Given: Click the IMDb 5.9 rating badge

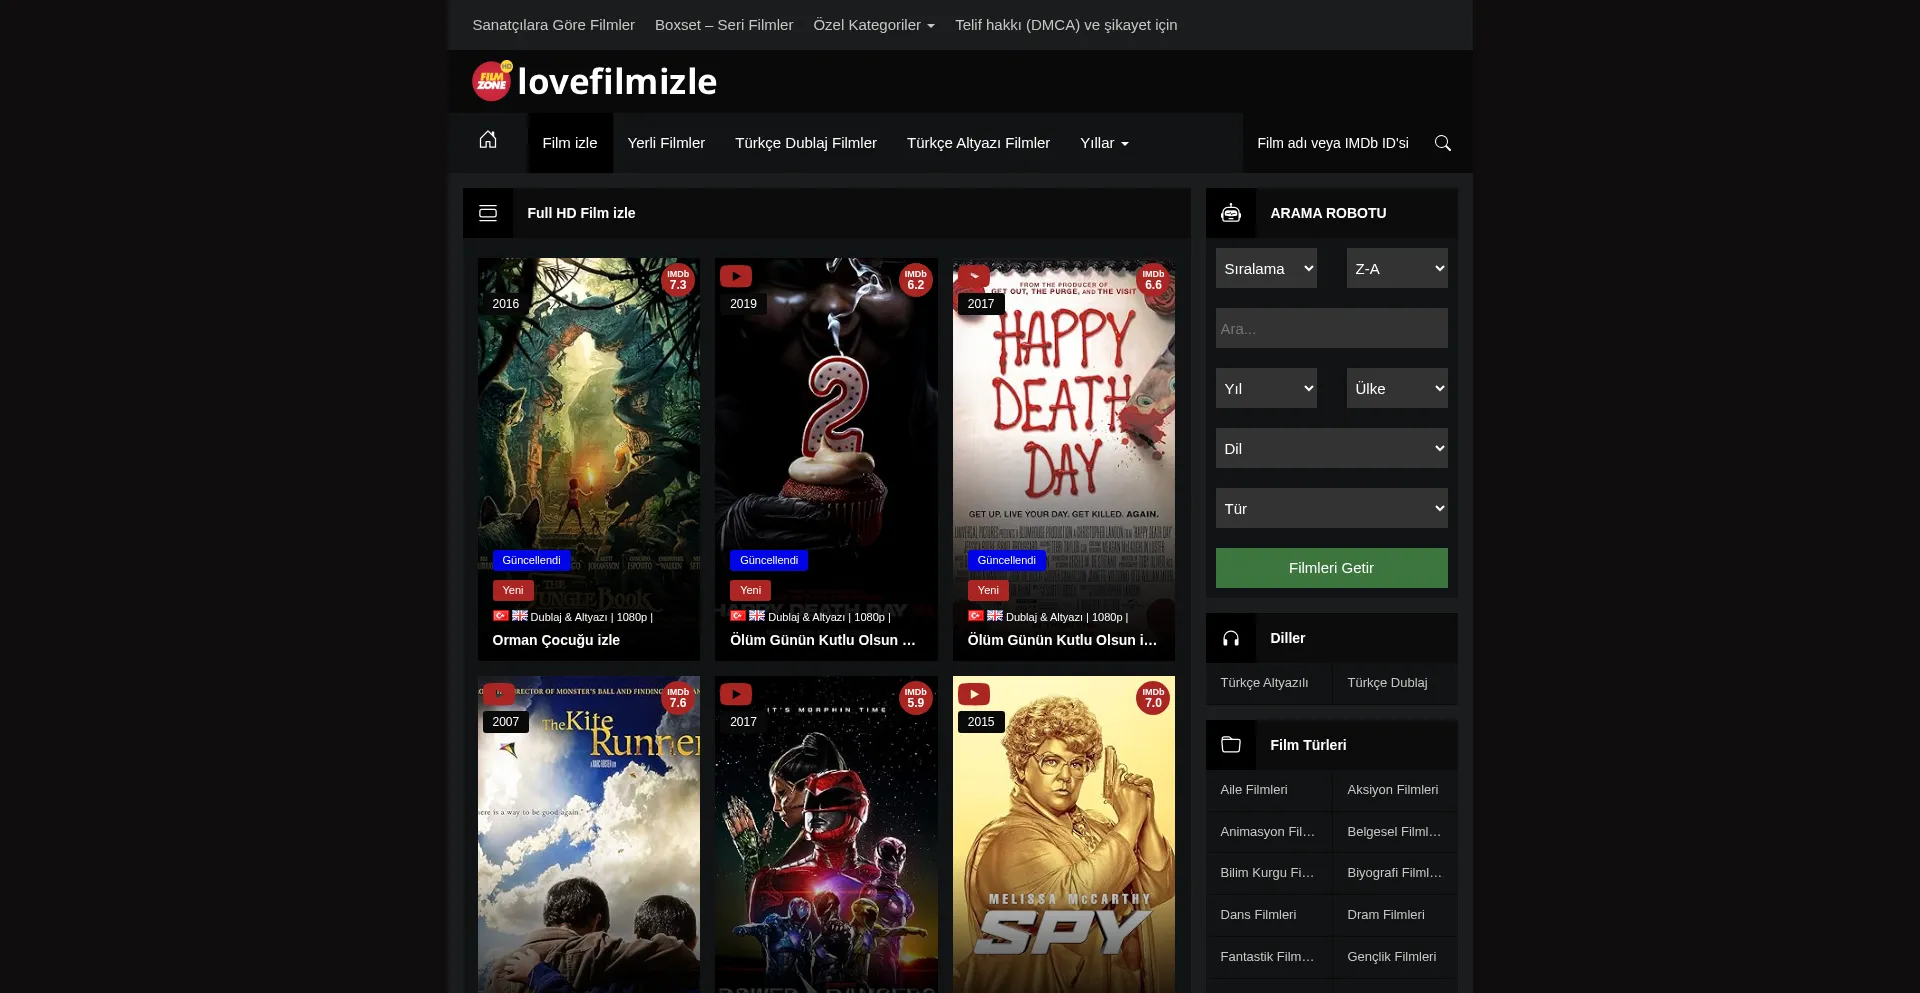Looking at the screenshot, I should (915, 698).
